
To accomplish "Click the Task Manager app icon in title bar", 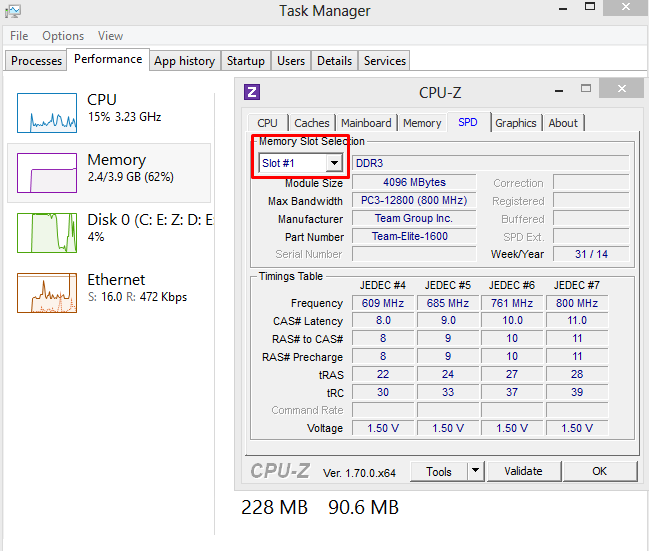I will [13, 11].
